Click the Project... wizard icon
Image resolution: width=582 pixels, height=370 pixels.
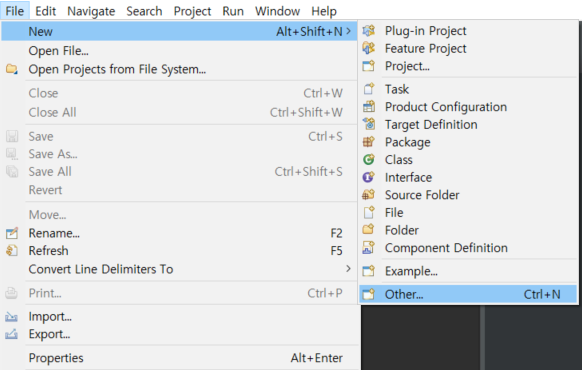(x=369, y=66)
